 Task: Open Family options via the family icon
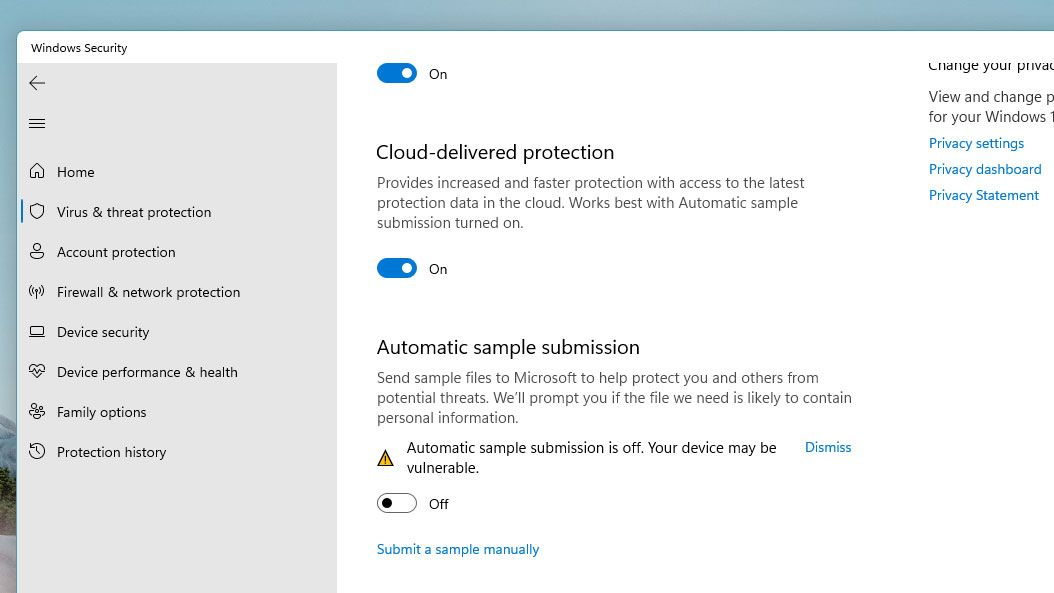[x=37, y=412]
